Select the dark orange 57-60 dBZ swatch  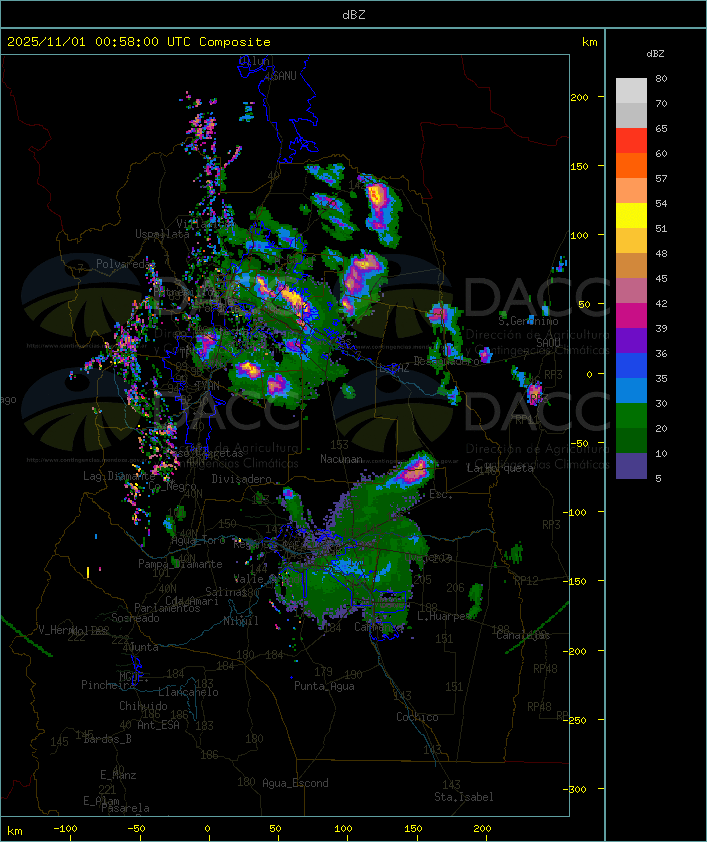[x=631, y=166]
